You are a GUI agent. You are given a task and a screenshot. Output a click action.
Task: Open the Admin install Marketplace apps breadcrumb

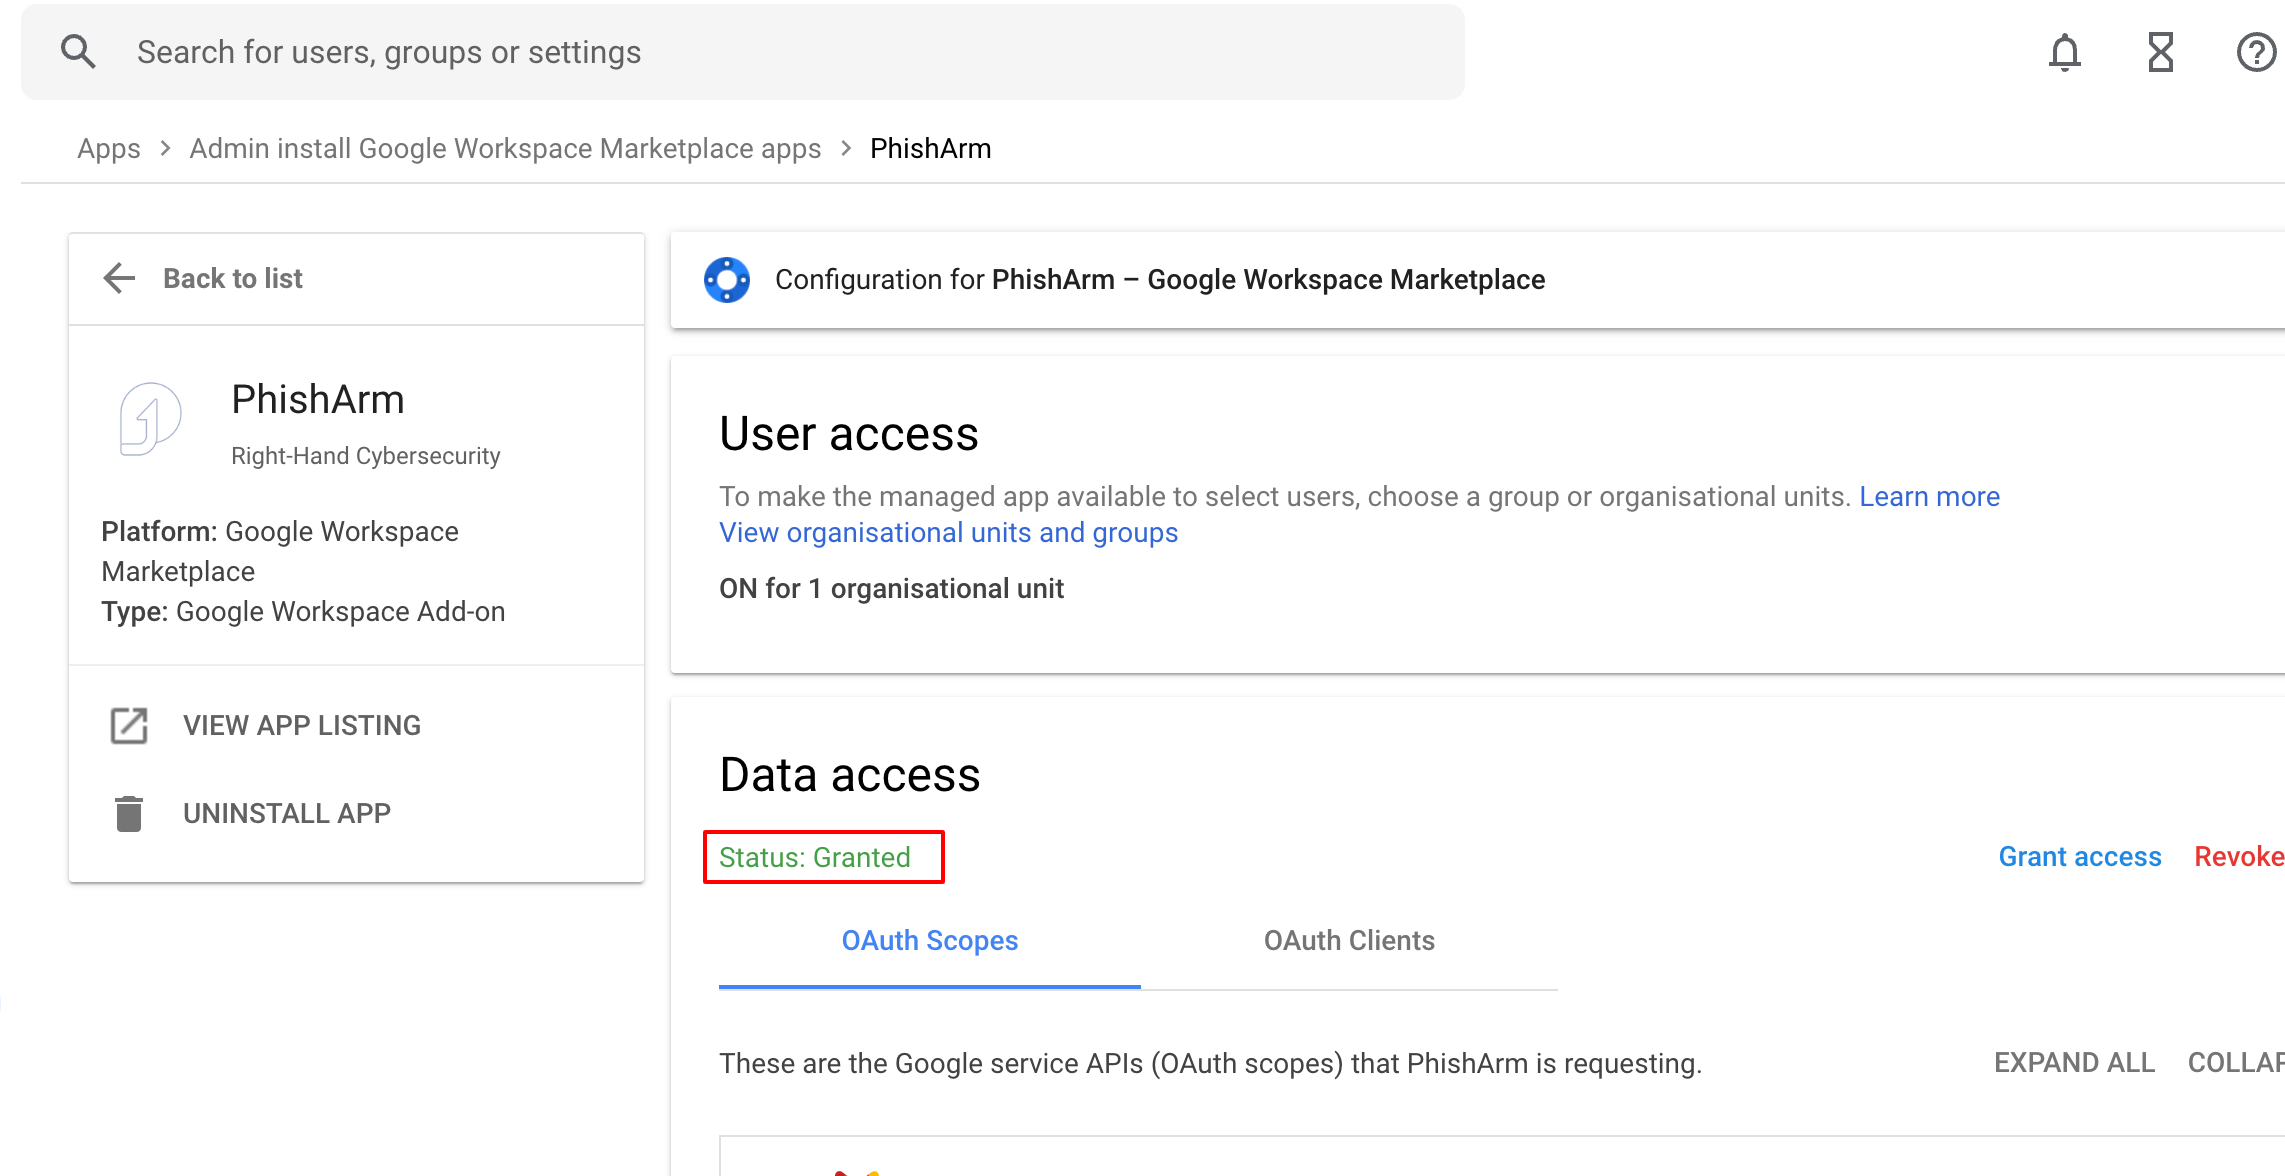click(x=505, y=149)
